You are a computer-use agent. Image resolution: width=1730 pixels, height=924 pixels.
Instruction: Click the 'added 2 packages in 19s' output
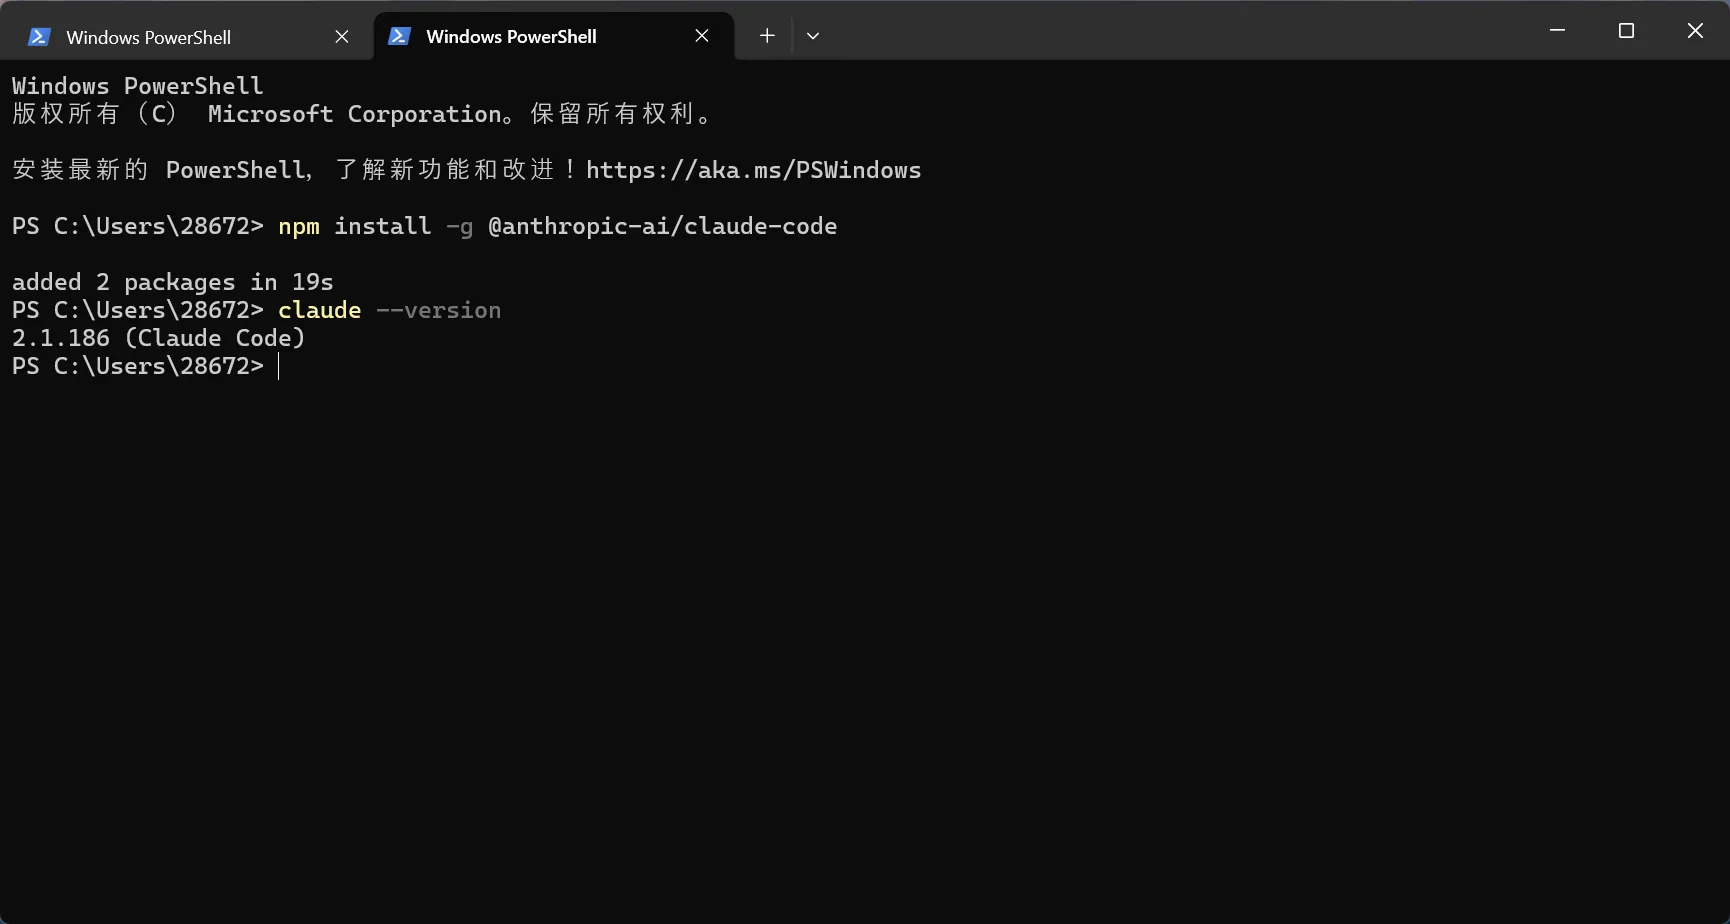point(173,282)
